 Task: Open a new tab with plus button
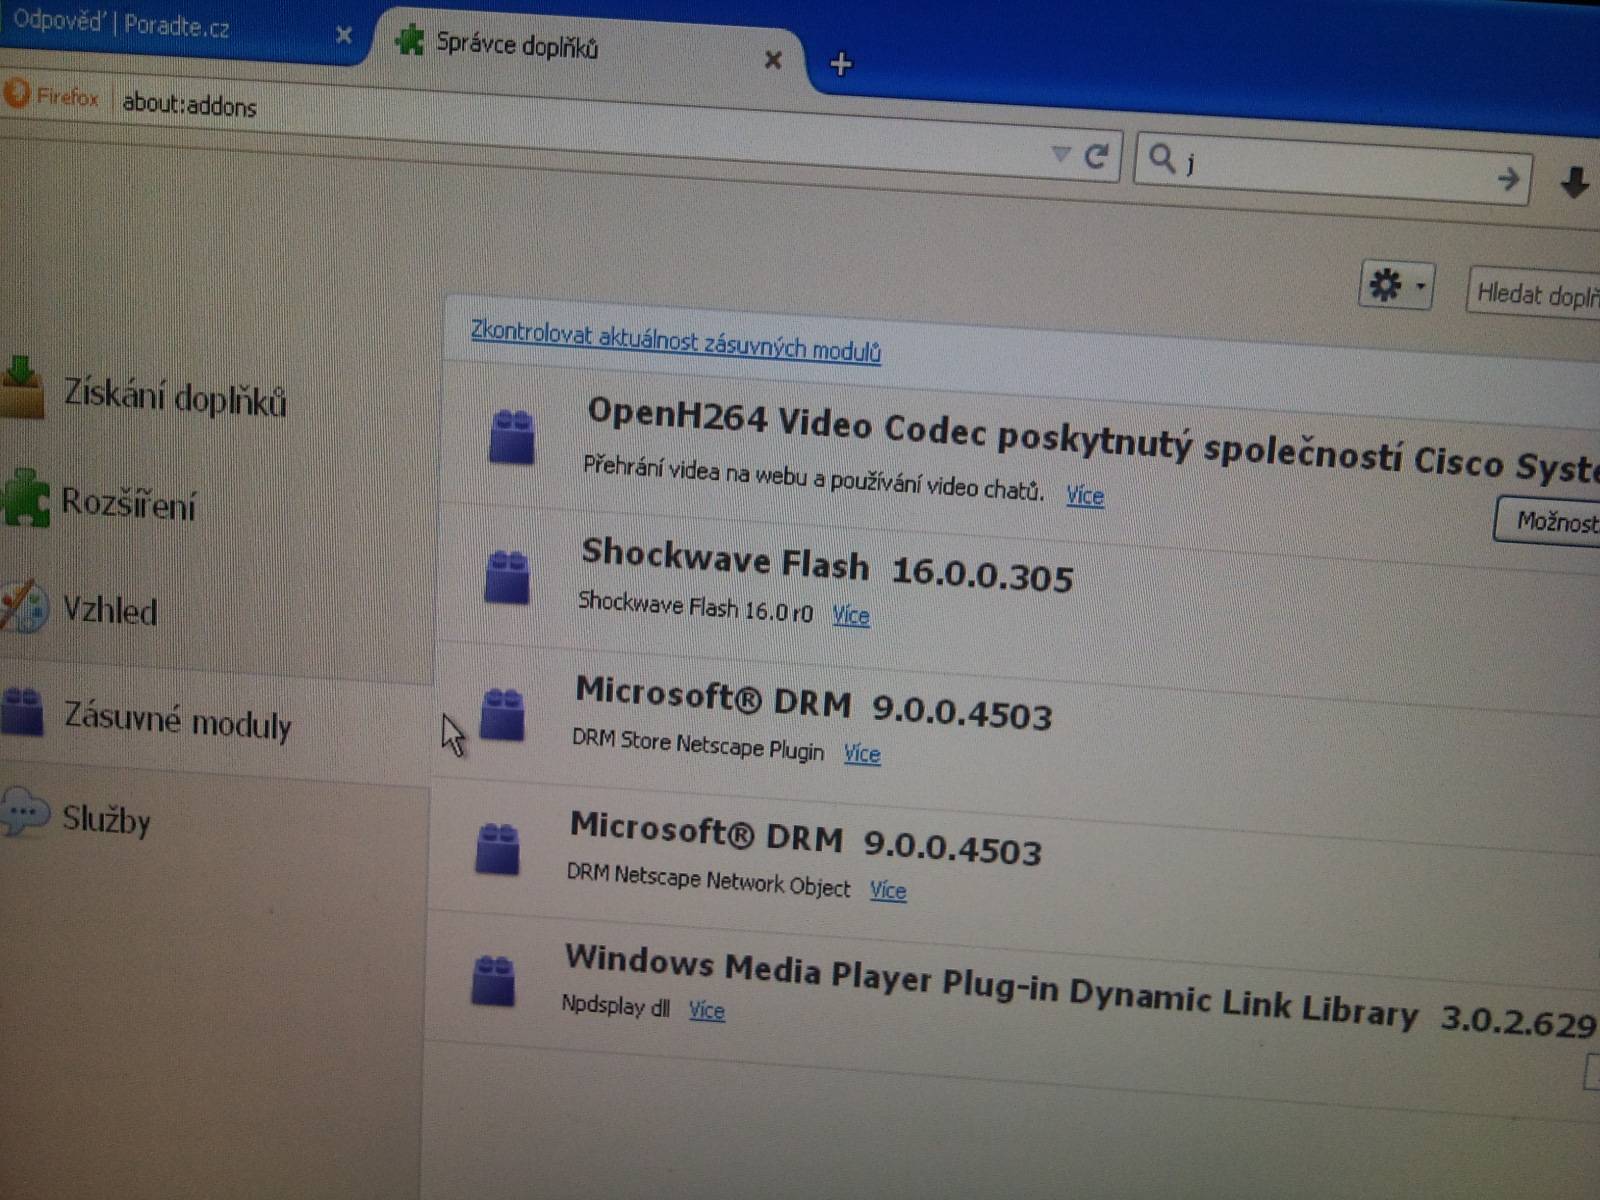tap(841, 65)
